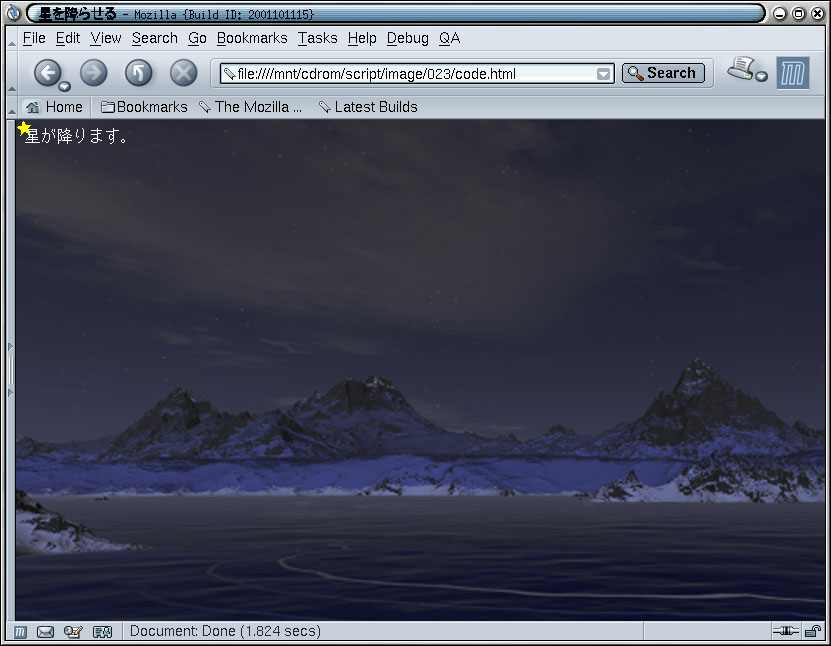
Task: Toggle the online/offline connection icon
Action: (785, 631)
